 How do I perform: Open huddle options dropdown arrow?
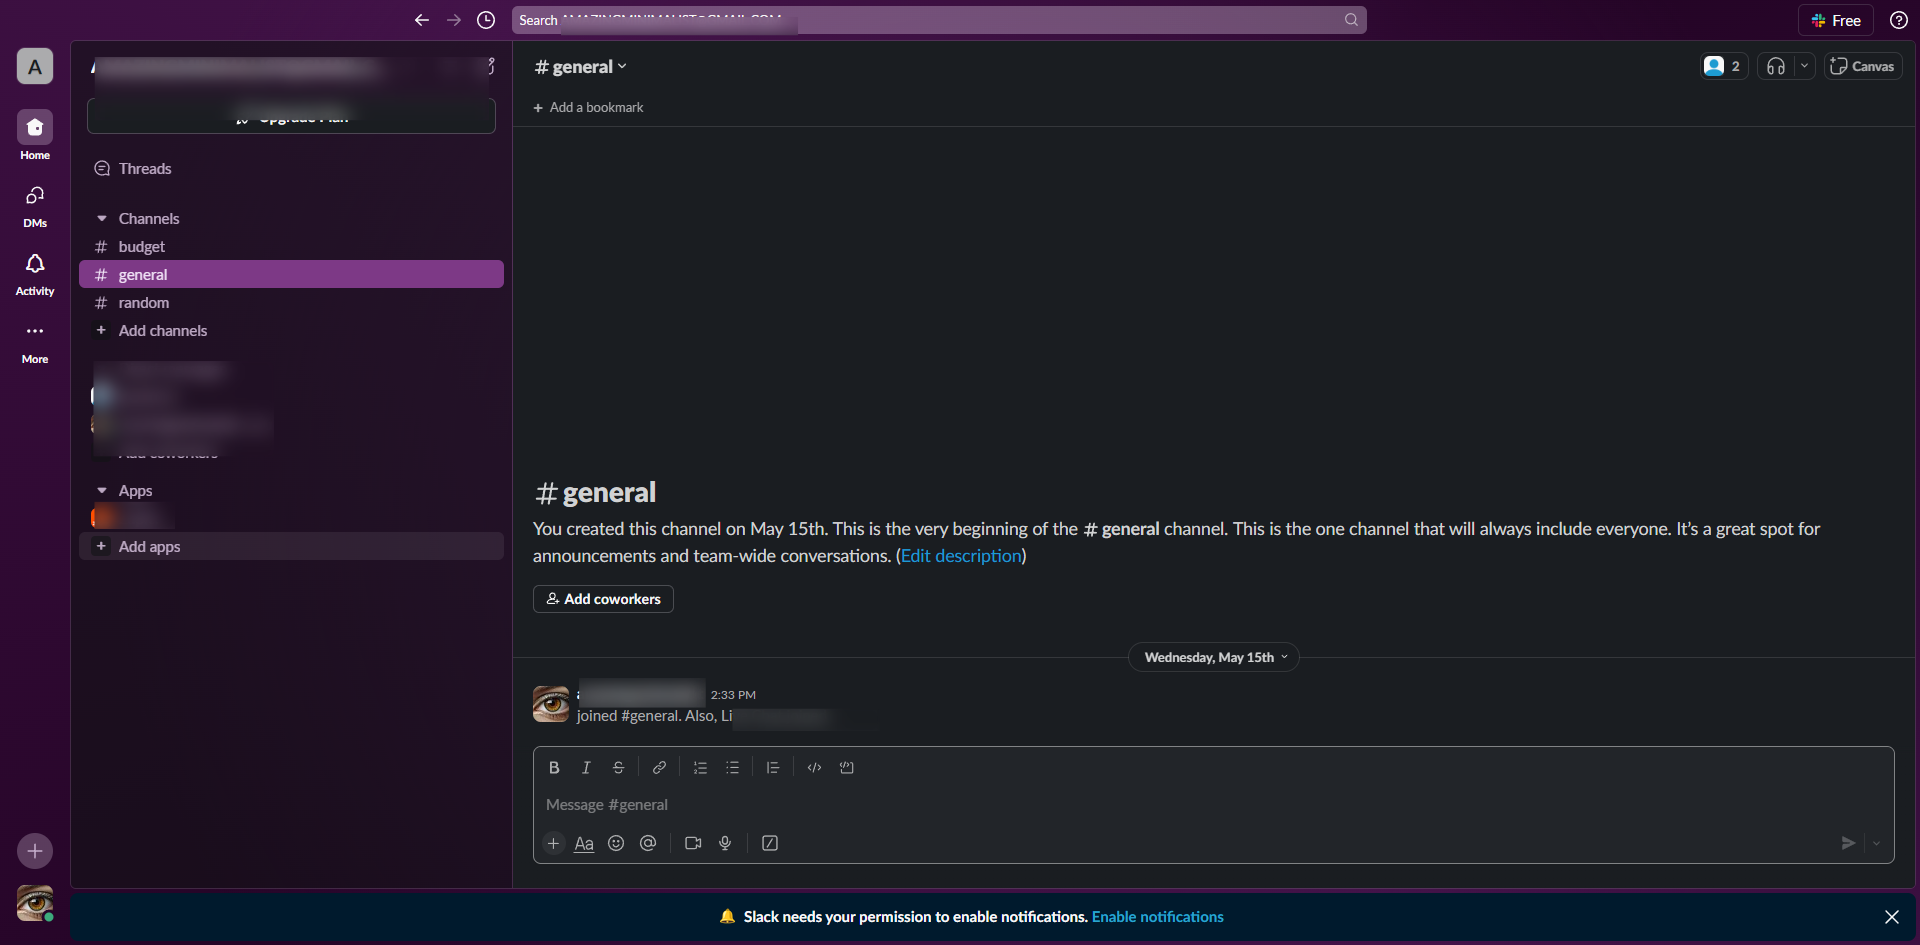pyautogui.click(x=1804, y=66)
